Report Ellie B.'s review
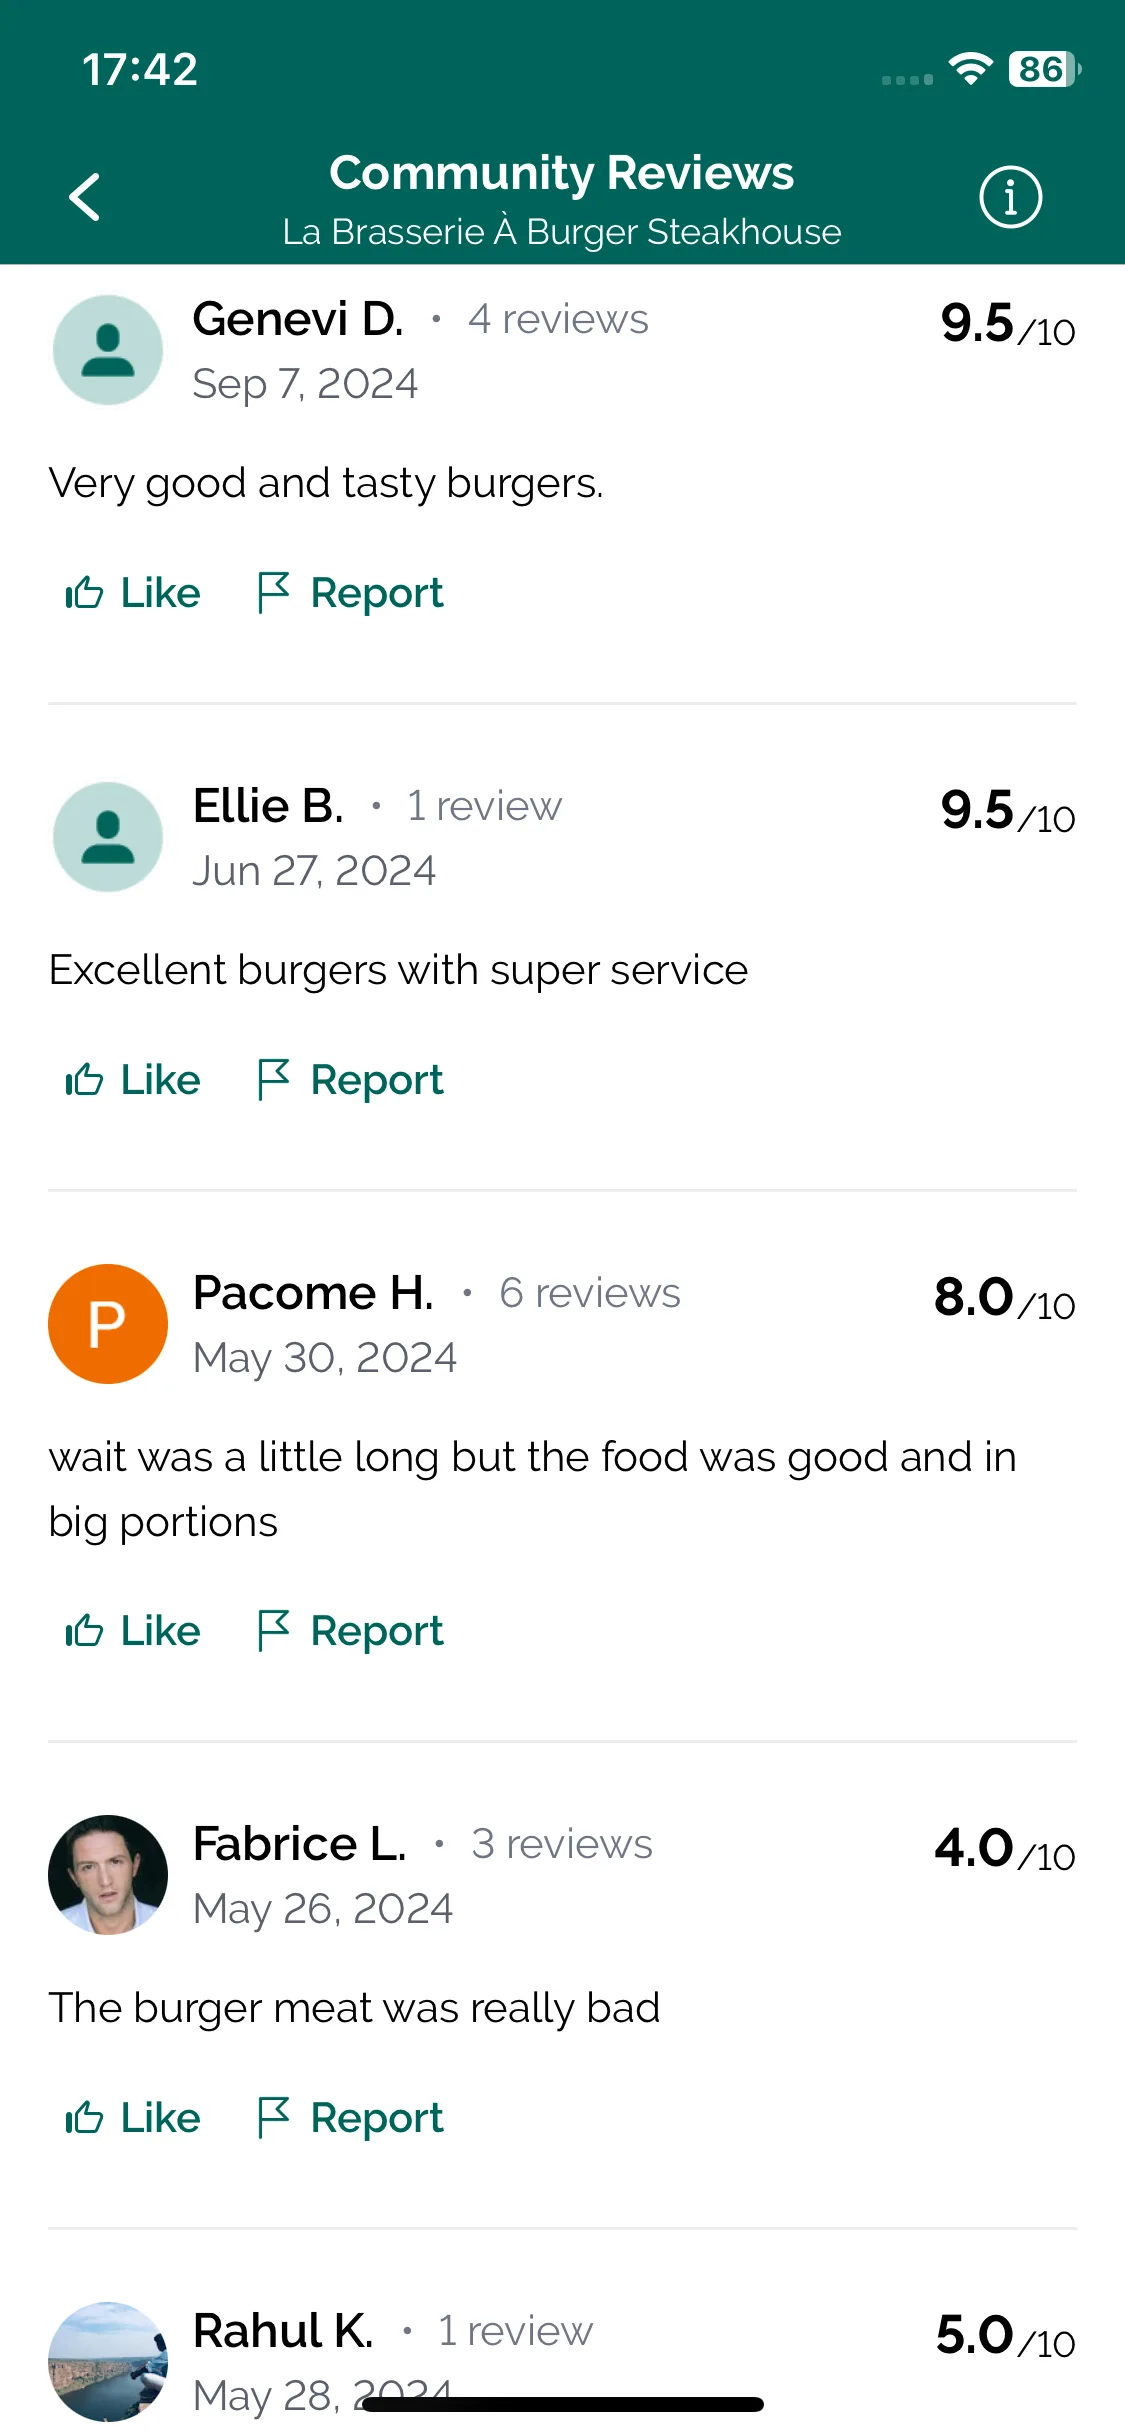The width and height of the screenshot is (1125, 2436). point(350,1080)
